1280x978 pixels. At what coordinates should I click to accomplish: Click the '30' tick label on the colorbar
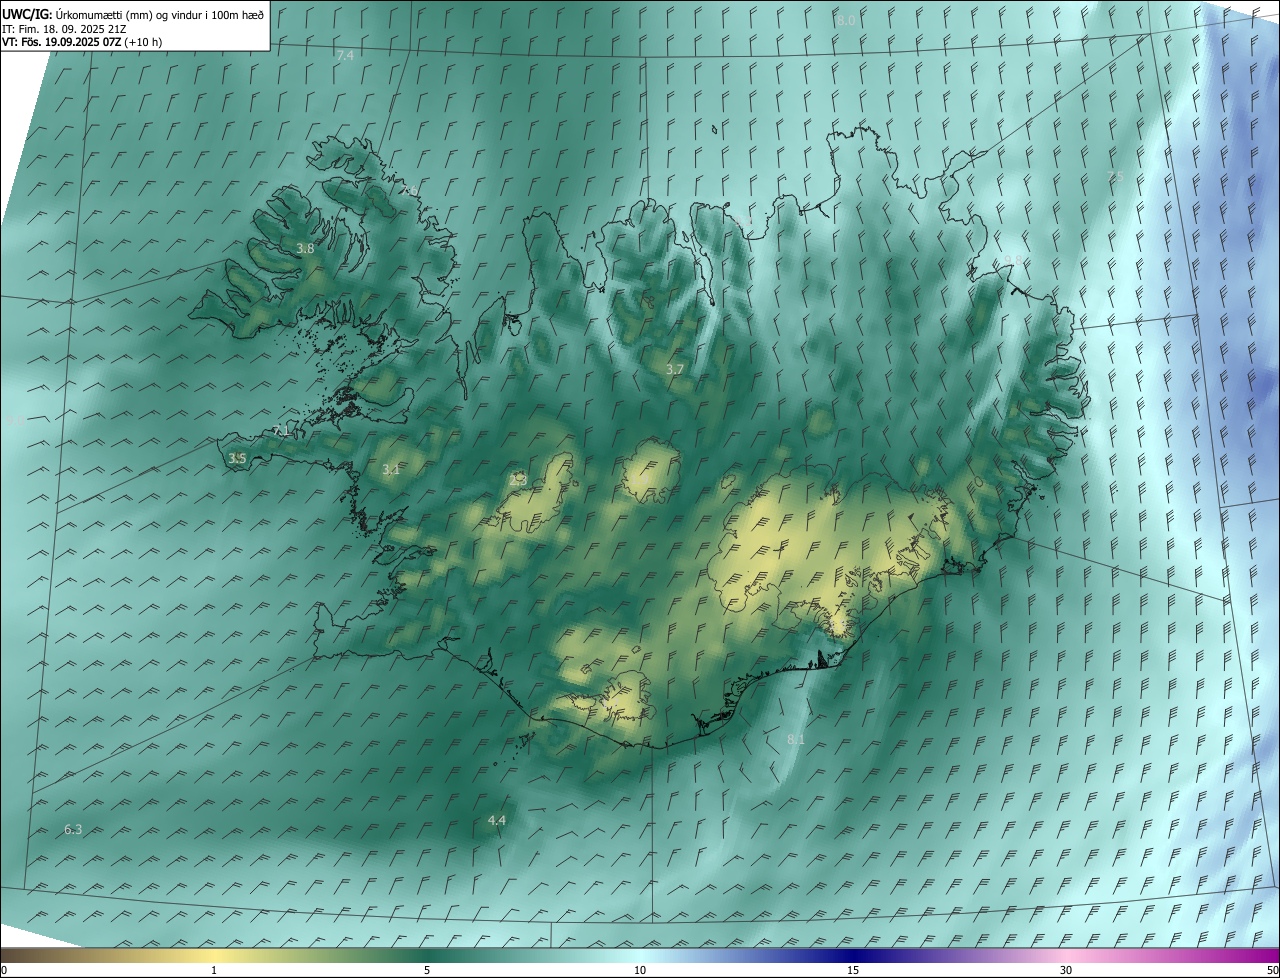(x=1066, y=971)
